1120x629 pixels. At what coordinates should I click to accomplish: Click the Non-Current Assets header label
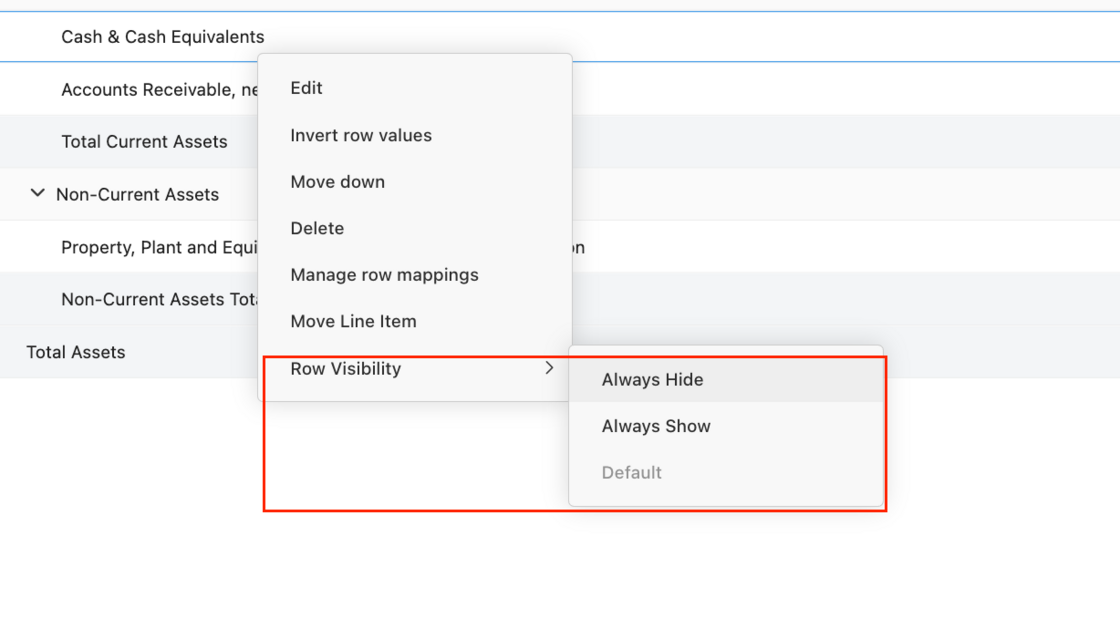tap(137, 194)
